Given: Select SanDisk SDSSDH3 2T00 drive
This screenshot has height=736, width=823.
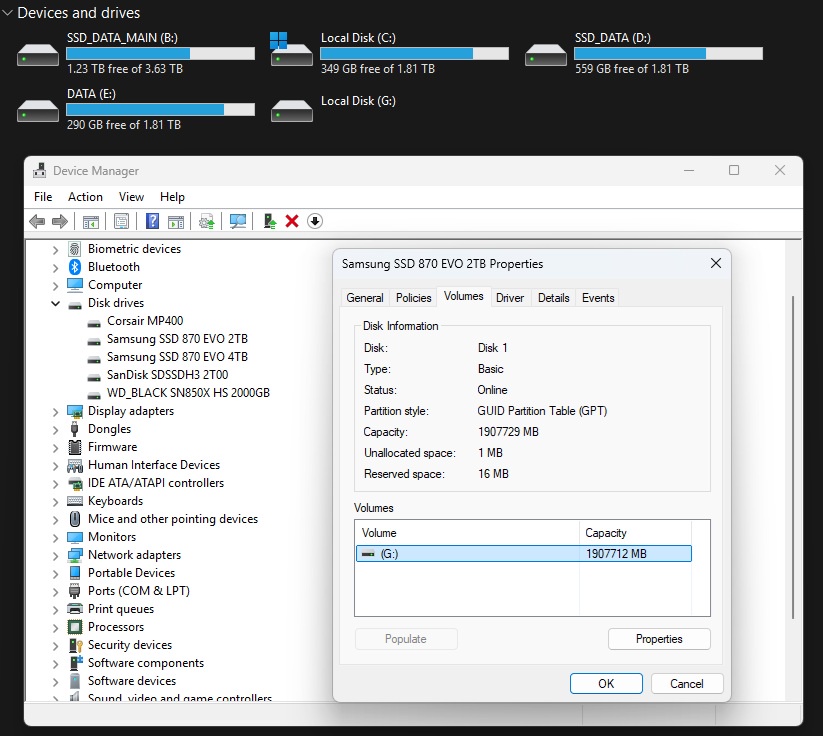Looking at the screenshot, I should (x=167, y=375).
